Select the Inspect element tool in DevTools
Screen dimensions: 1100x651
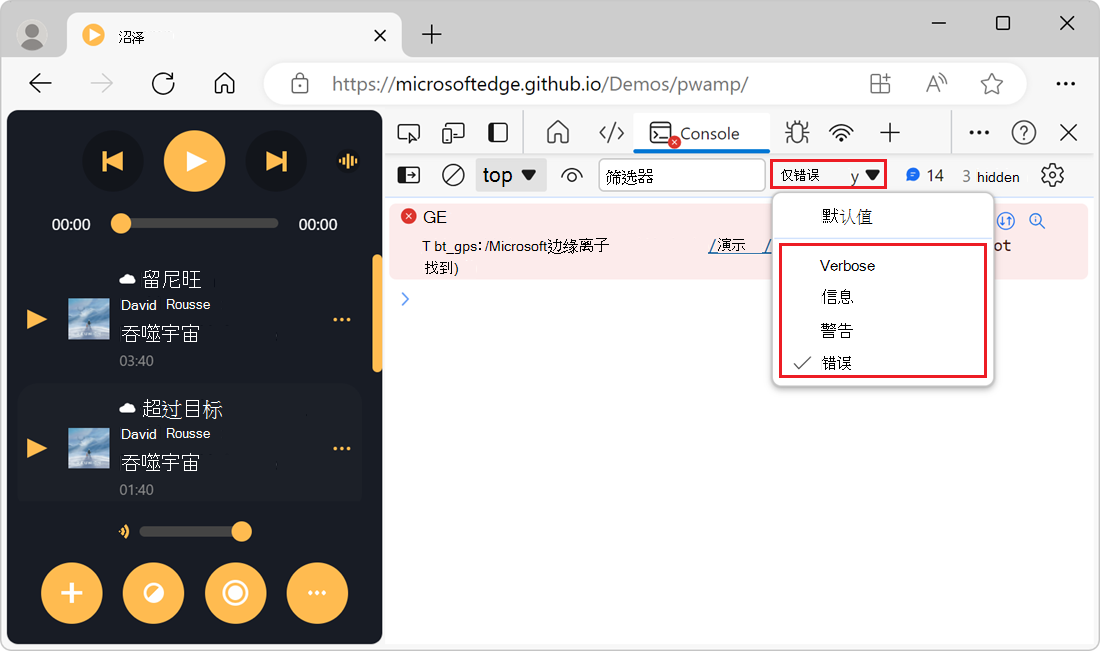tap(408, 132)
